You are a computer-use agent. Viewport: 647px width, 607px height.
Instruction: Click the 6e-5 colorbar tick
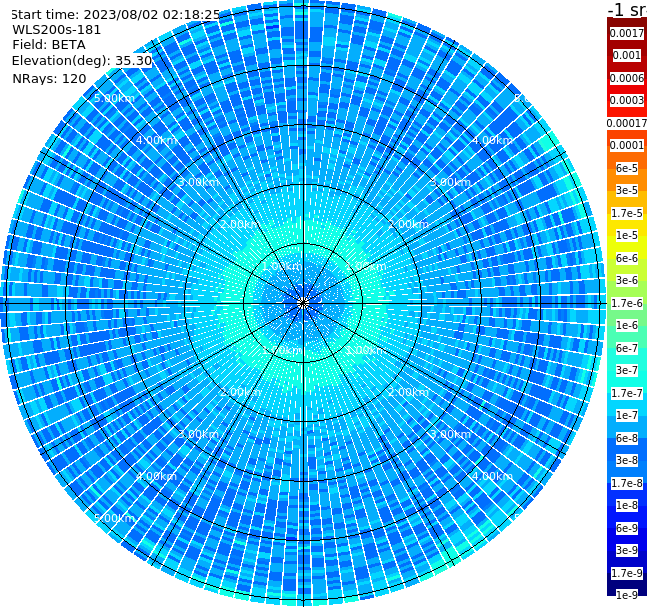(x=627, y=168)
